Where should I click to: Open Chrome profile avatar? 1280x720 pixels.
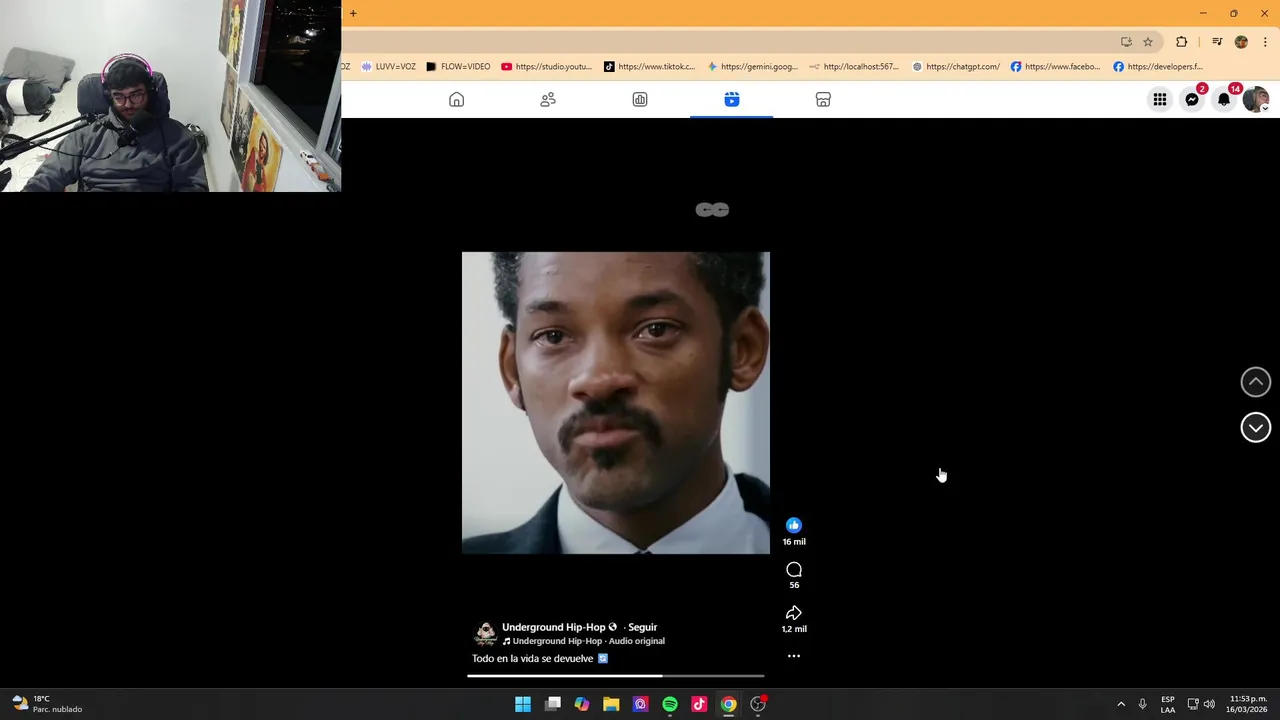[x=1241, y=42]
